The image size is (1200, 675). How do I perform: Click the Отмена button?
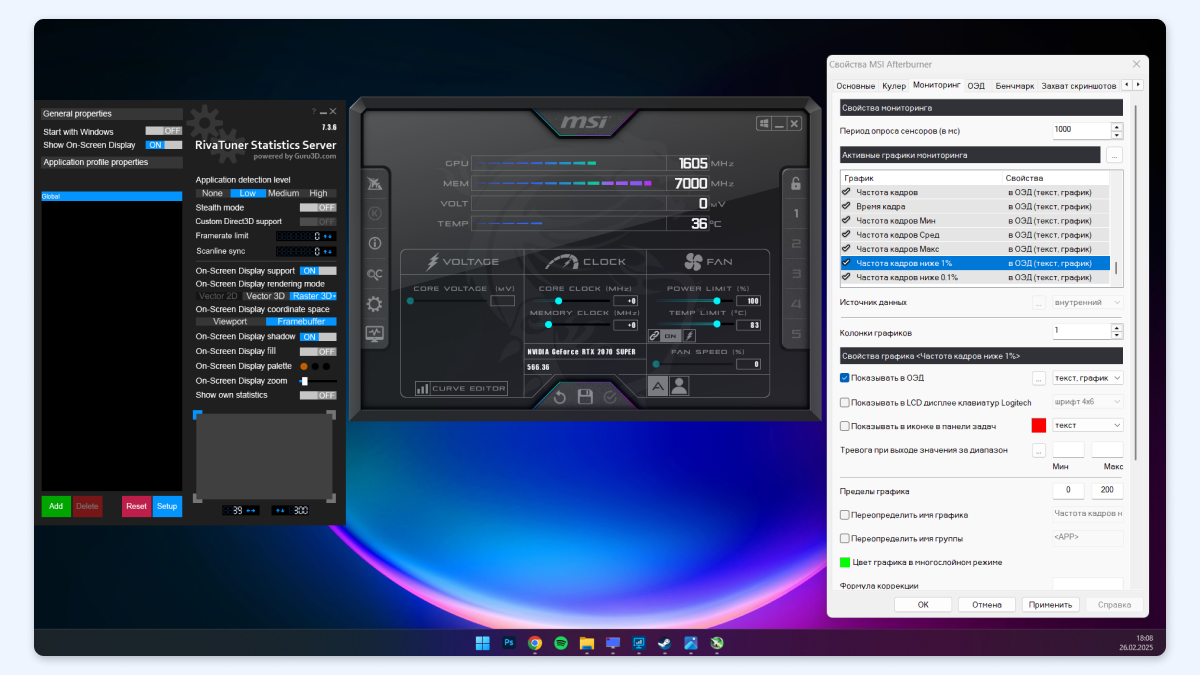pyautogui.click(x=987, y=604)
